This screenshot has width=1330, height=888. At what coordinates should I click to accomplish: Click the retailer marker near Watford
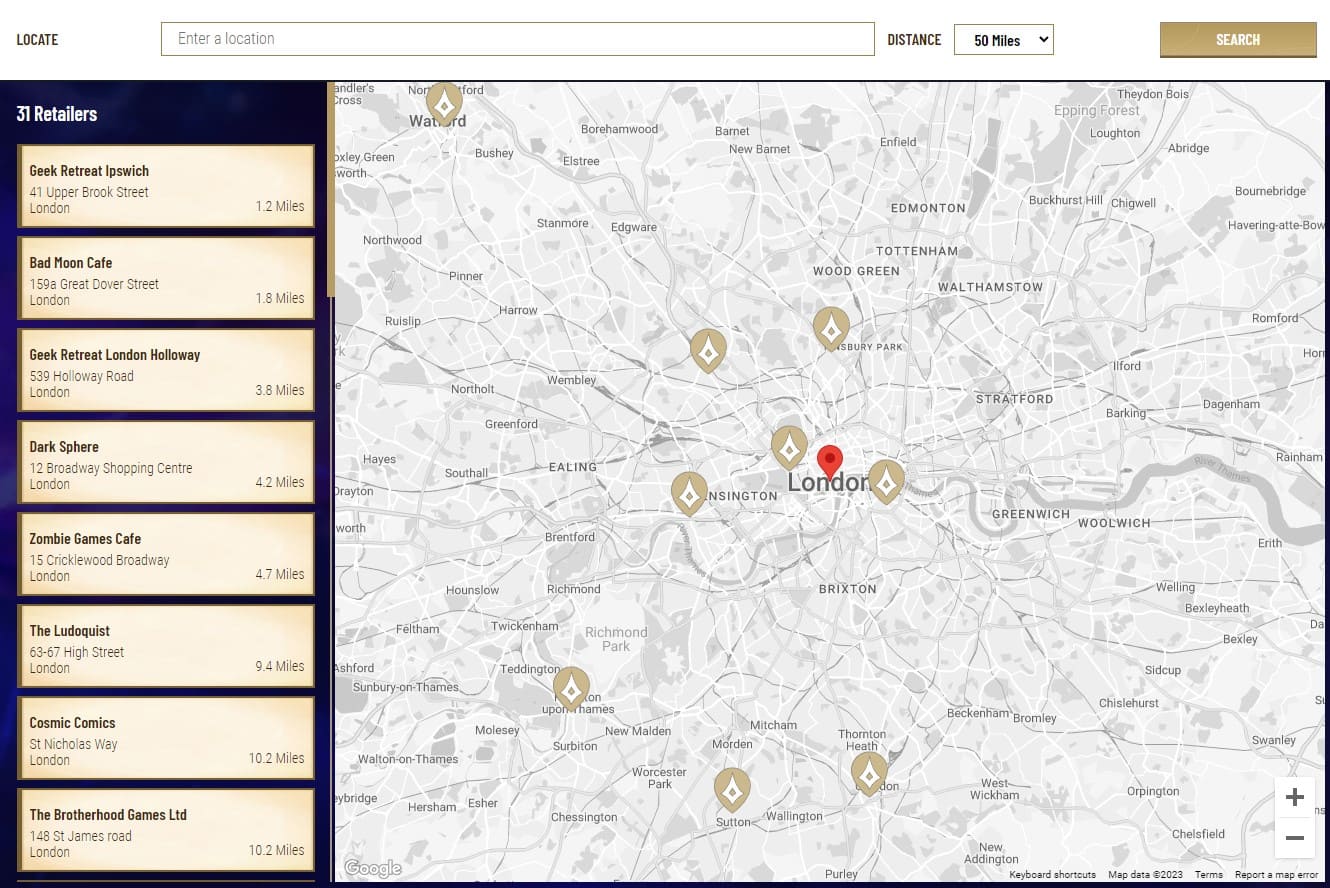[x=444, y=102]
